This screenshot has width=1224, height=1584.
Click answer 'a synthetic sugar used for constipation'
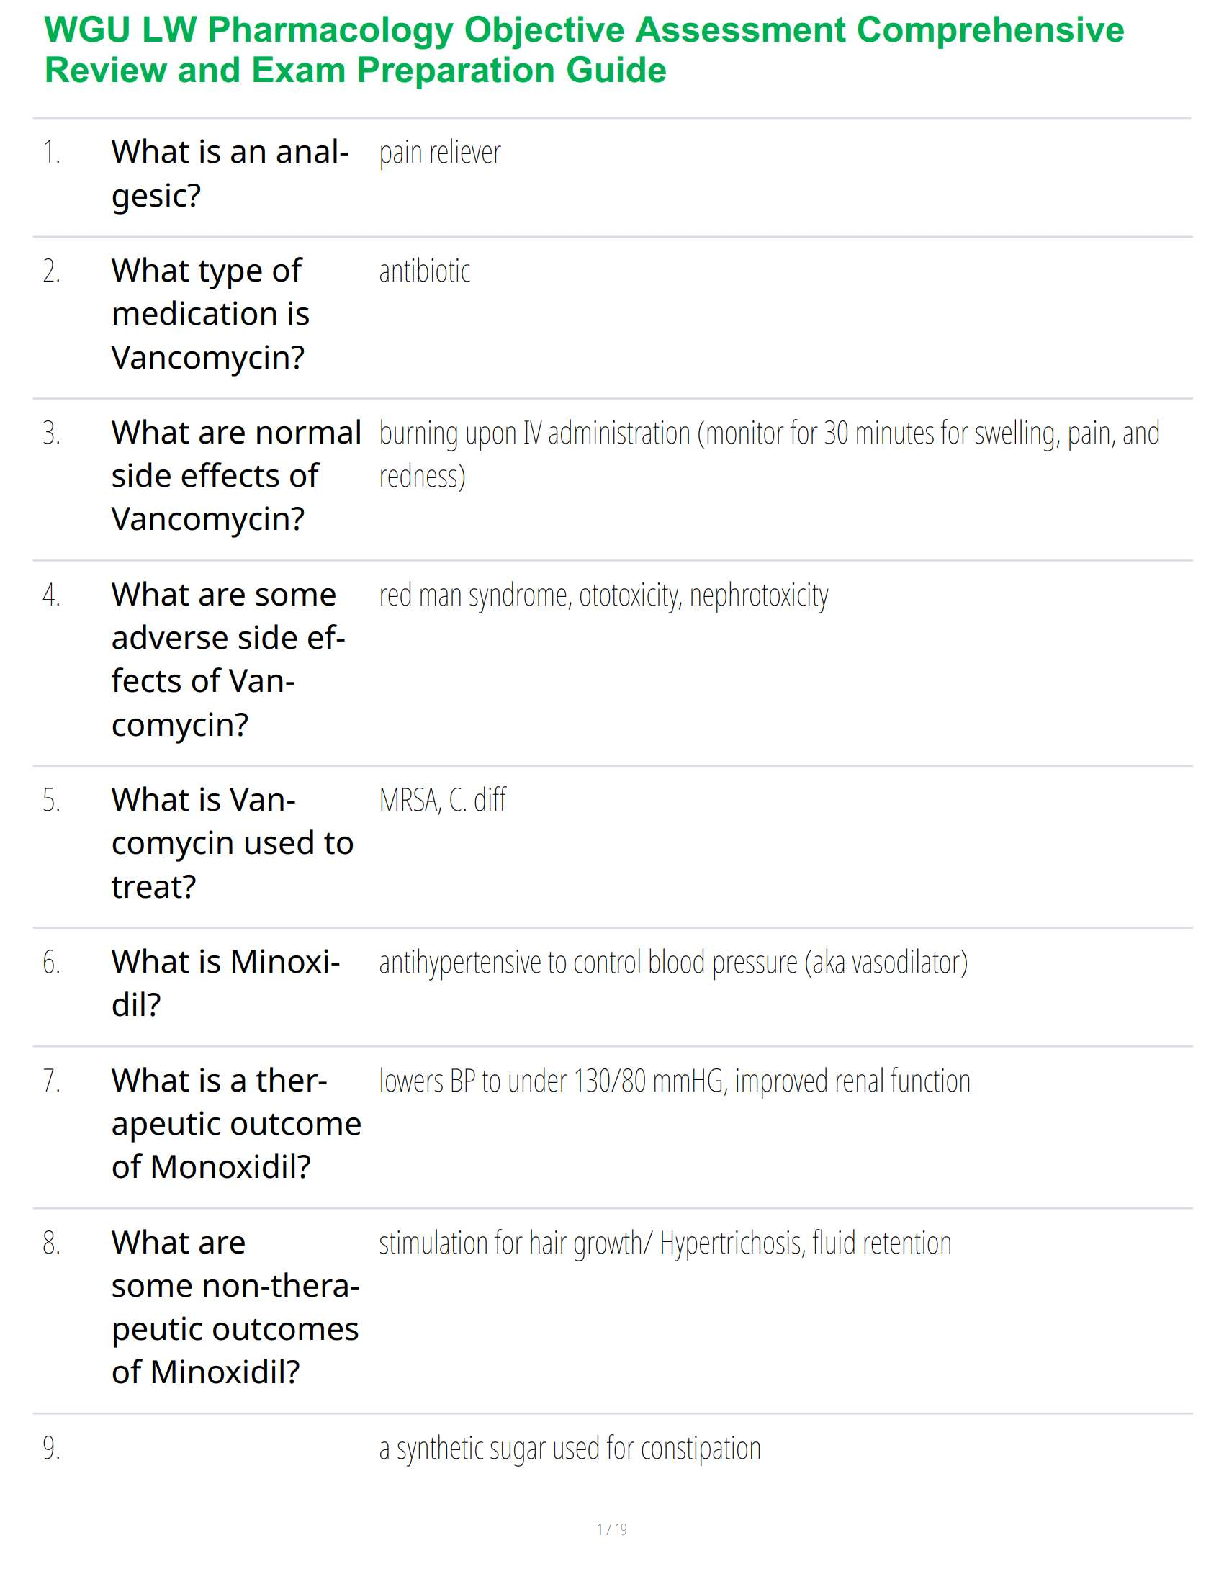pyautogui.click(x=570, y=1448)
